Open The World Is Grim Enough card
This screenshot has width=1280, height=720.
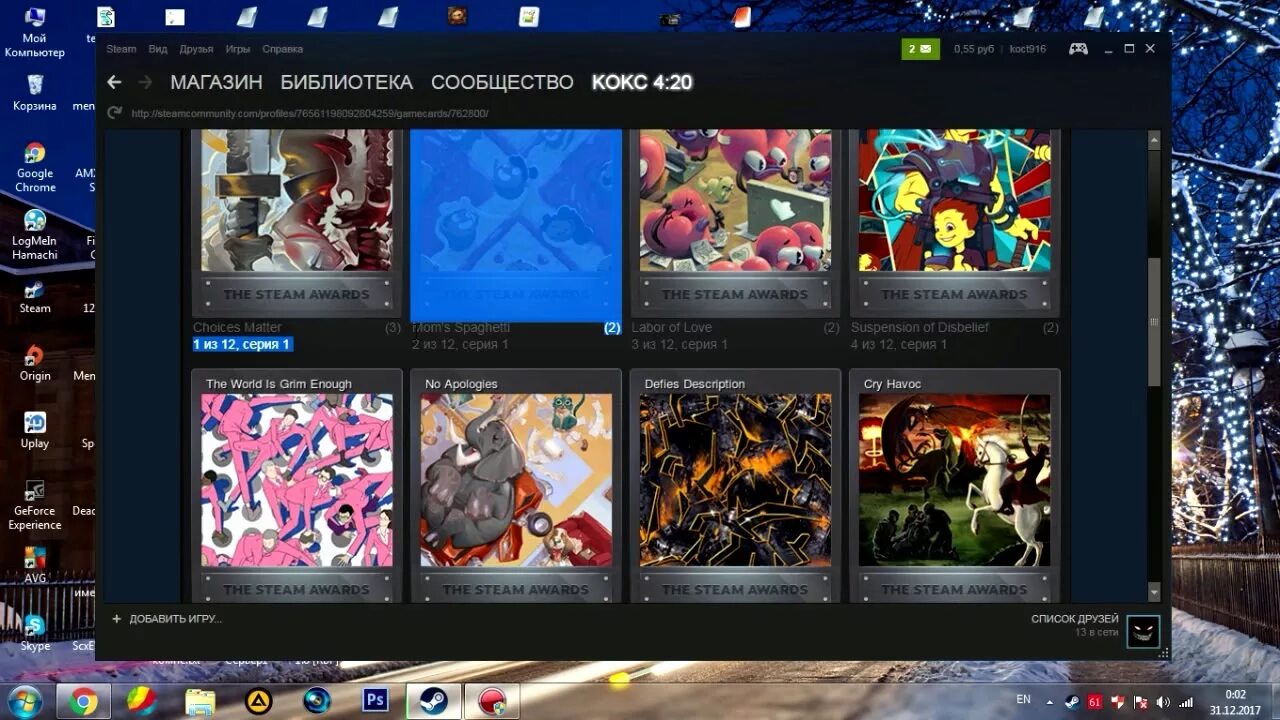297,486
